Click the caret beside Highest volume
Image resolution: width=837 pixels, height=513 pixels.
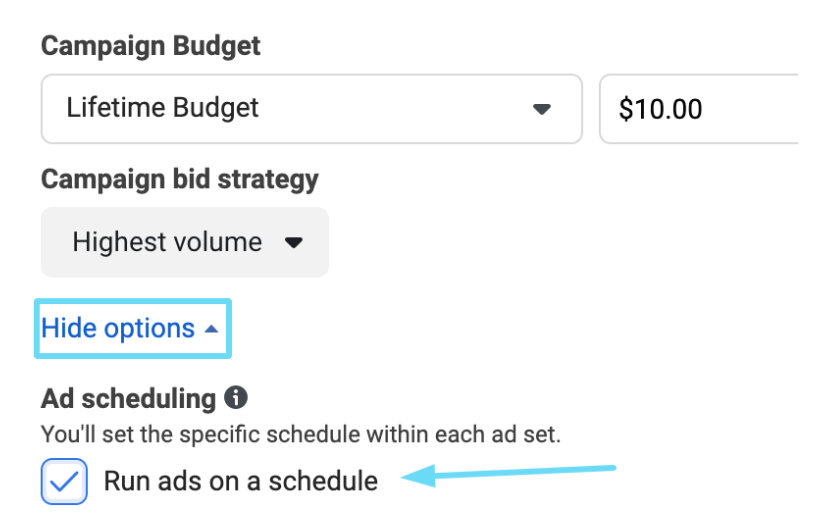[293, 242]
